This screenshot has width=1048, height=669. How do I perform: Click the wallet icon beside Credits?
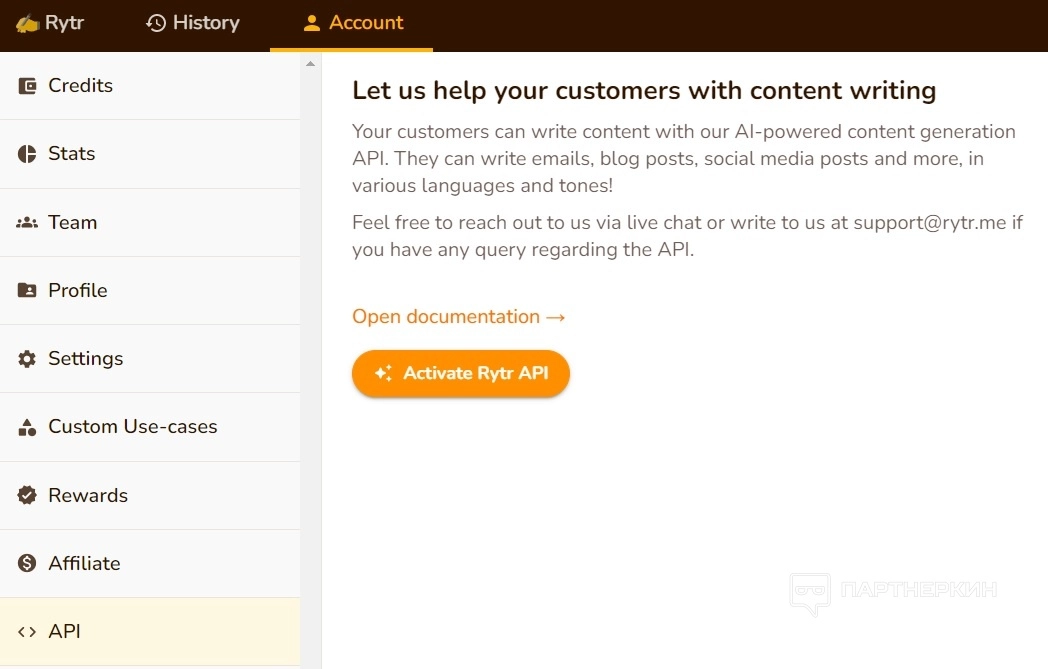click(27, 86)
